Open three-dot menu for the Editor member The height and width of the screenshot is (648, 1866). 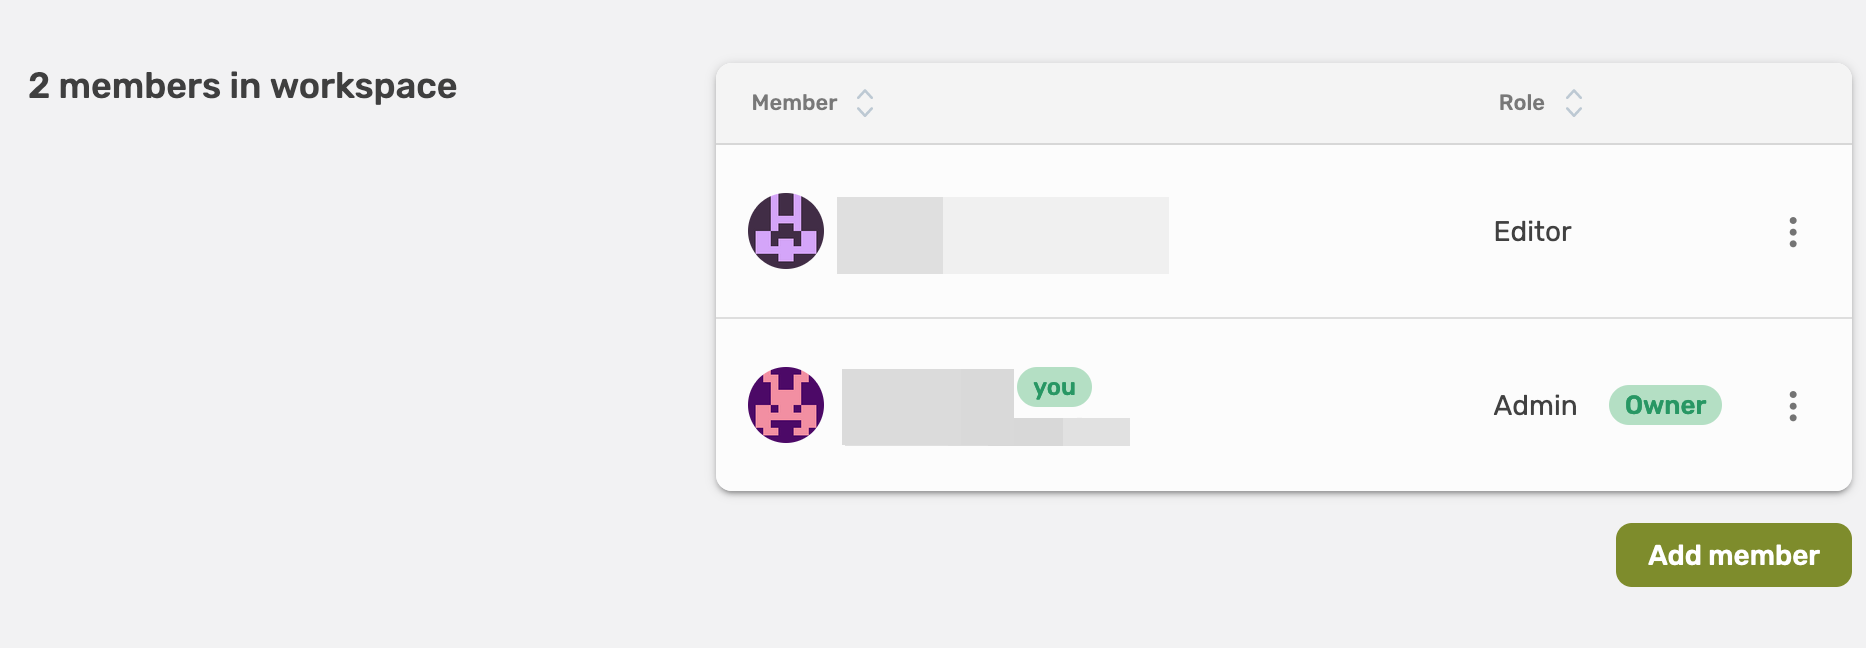coord(1792,232)
